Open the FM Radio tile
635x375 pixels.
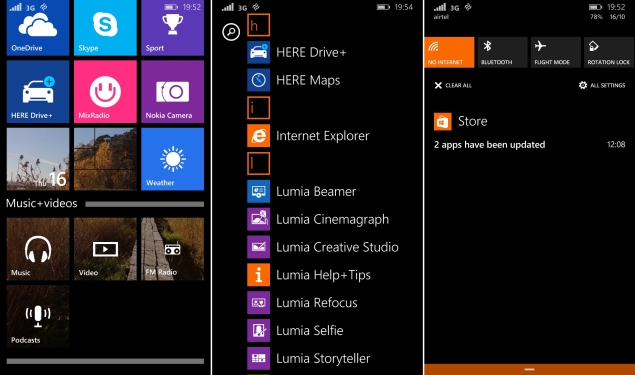(x=173, y=249)
